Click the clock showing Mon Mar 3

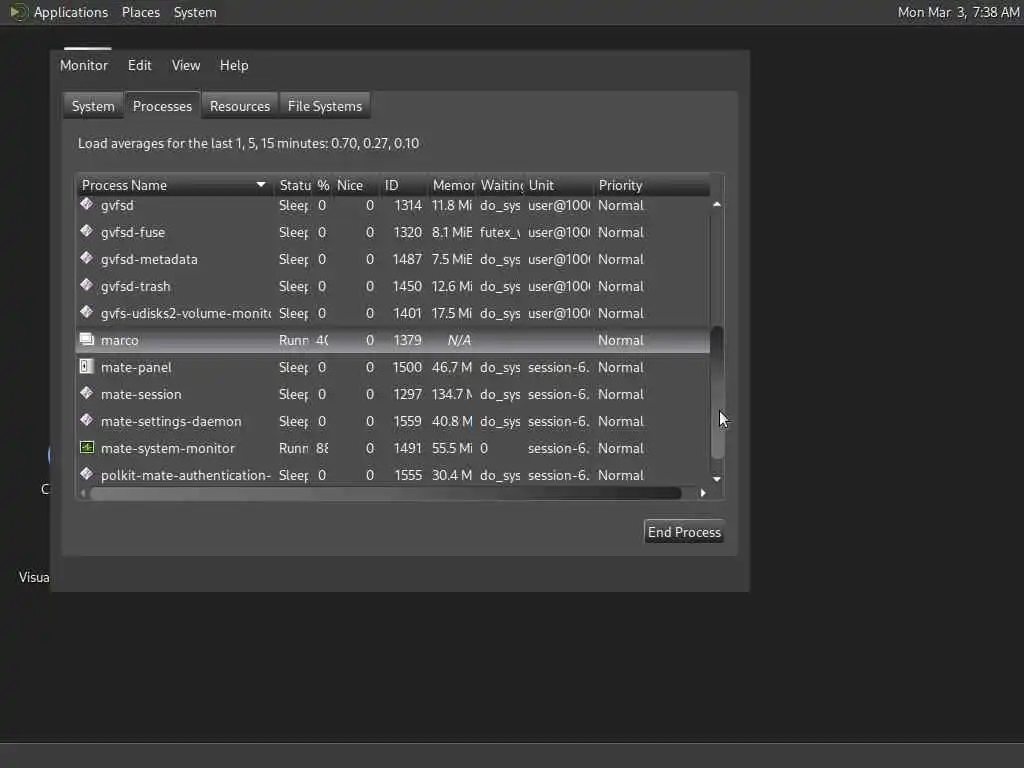pos(958,12)
